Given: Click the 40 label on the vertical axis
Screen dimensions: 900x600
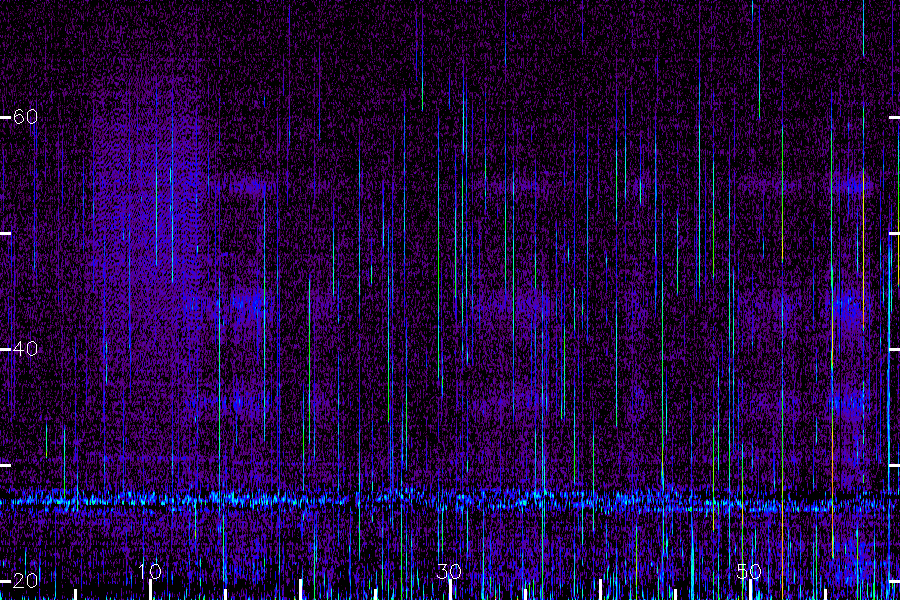Looking at the screenshot, I should 25,349.
